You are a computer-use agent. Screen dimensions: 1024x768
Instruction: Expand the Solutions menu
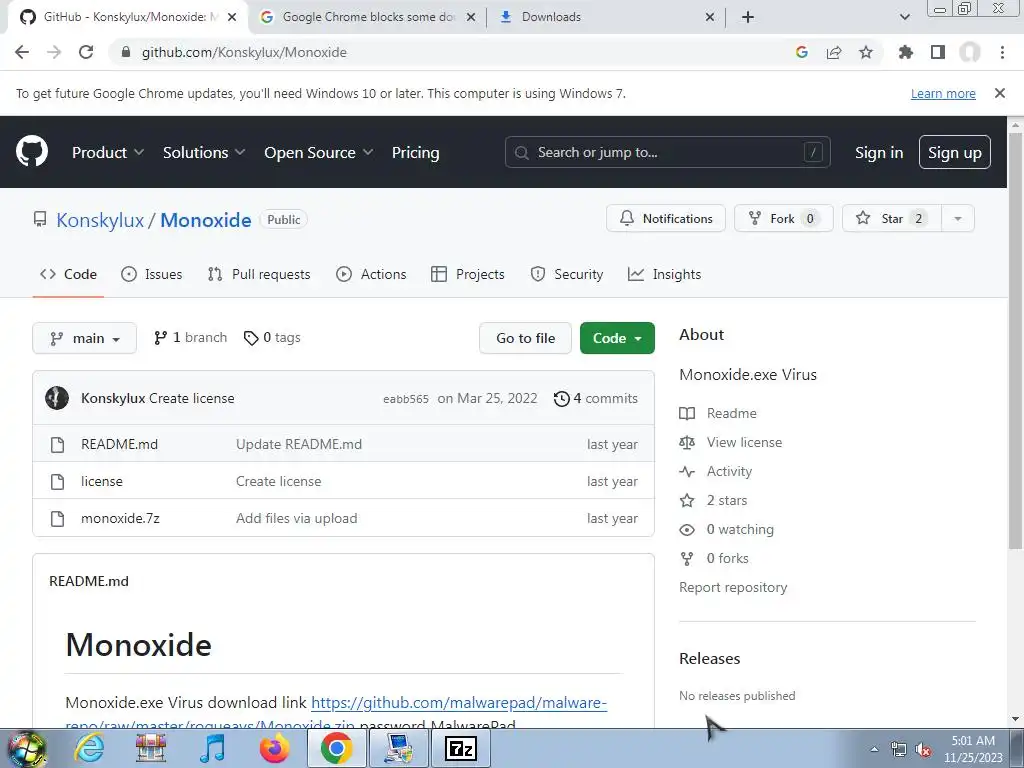204,152
